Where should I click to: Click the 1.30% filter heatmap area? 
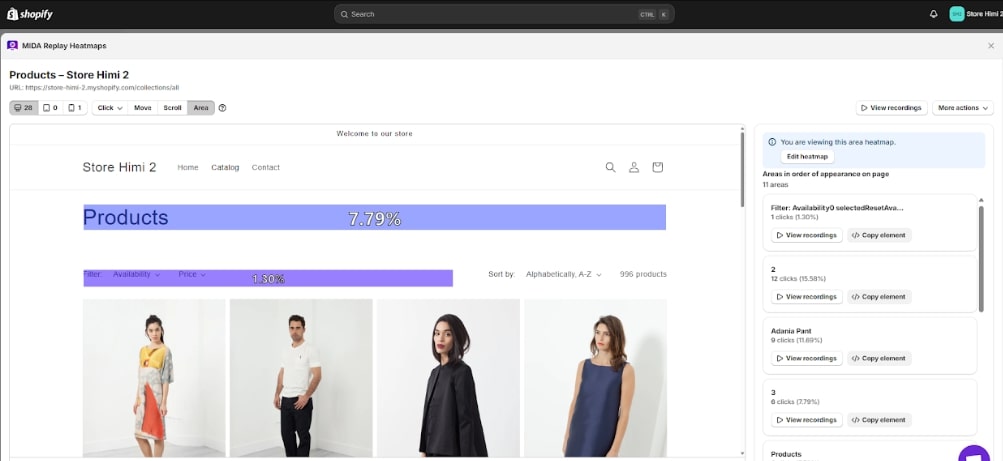(268, 278)
